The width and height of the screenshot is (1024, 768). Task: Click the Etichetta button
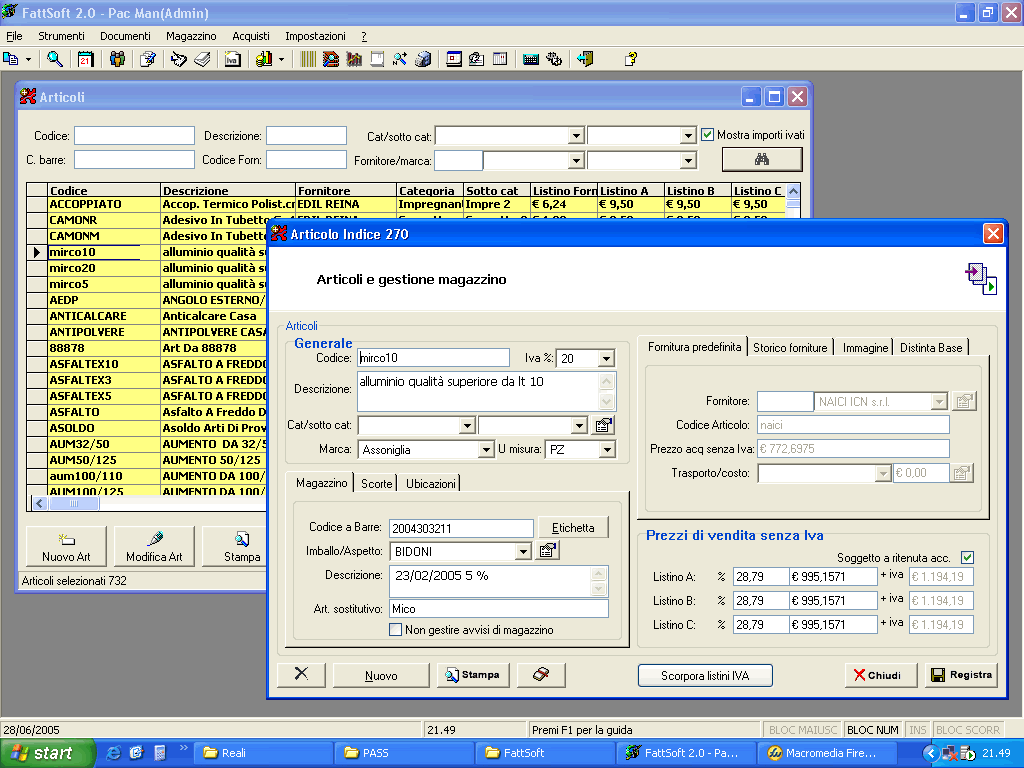click(x=573, y=528)
